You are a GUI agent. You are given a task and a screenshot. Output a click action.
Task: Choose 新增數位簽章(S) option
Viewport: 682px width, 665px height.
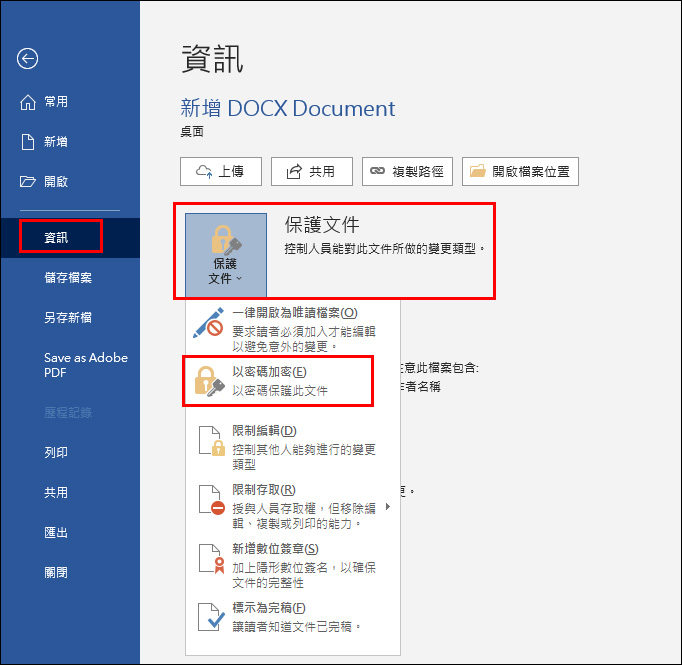293,565
